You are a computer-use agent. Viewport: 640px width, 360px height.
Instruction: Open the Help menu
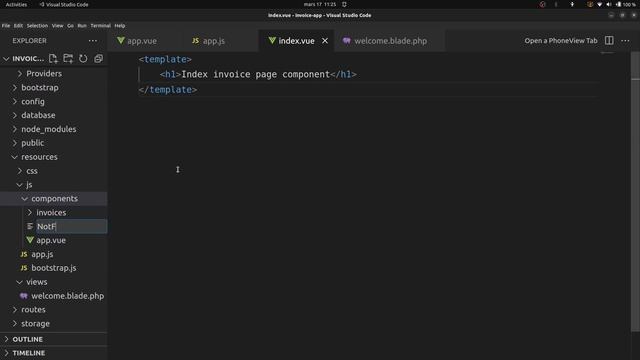(x=120, y=25)
